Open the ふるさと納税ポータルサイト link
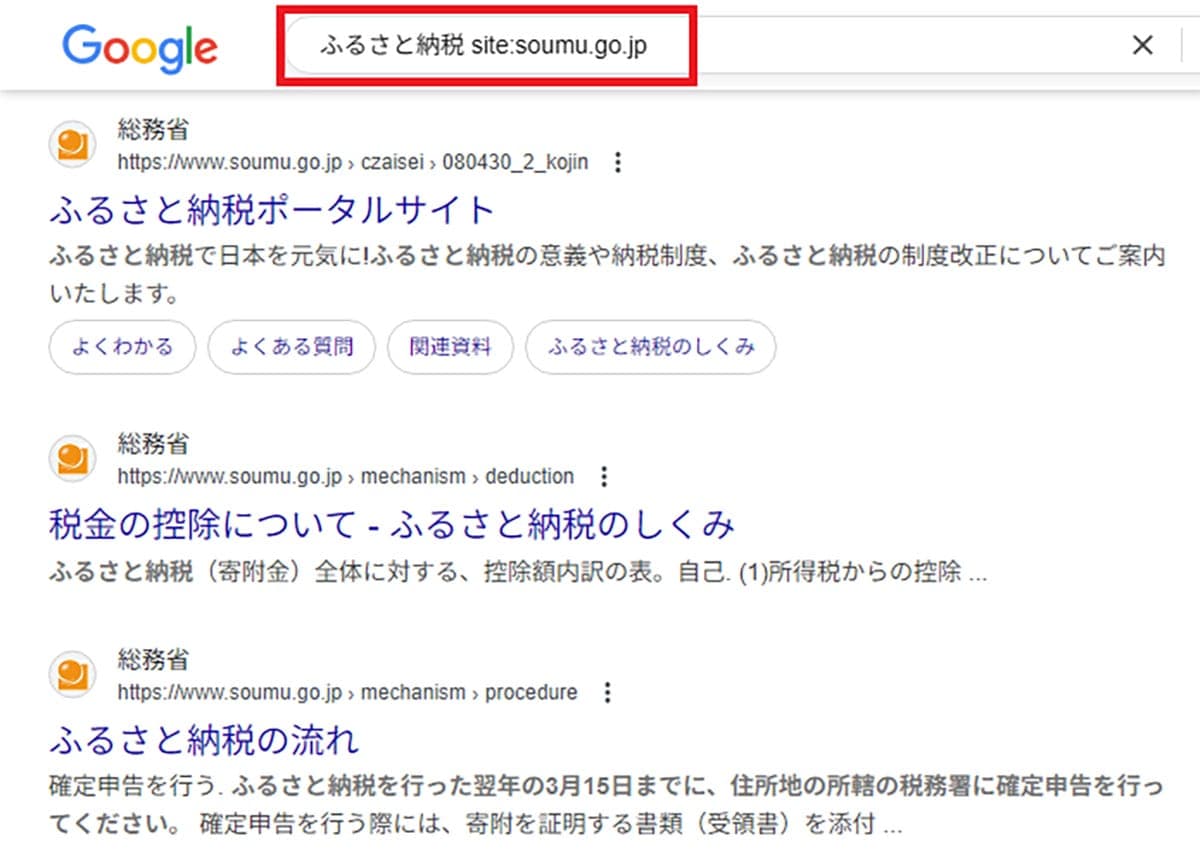 coord(272,210)
